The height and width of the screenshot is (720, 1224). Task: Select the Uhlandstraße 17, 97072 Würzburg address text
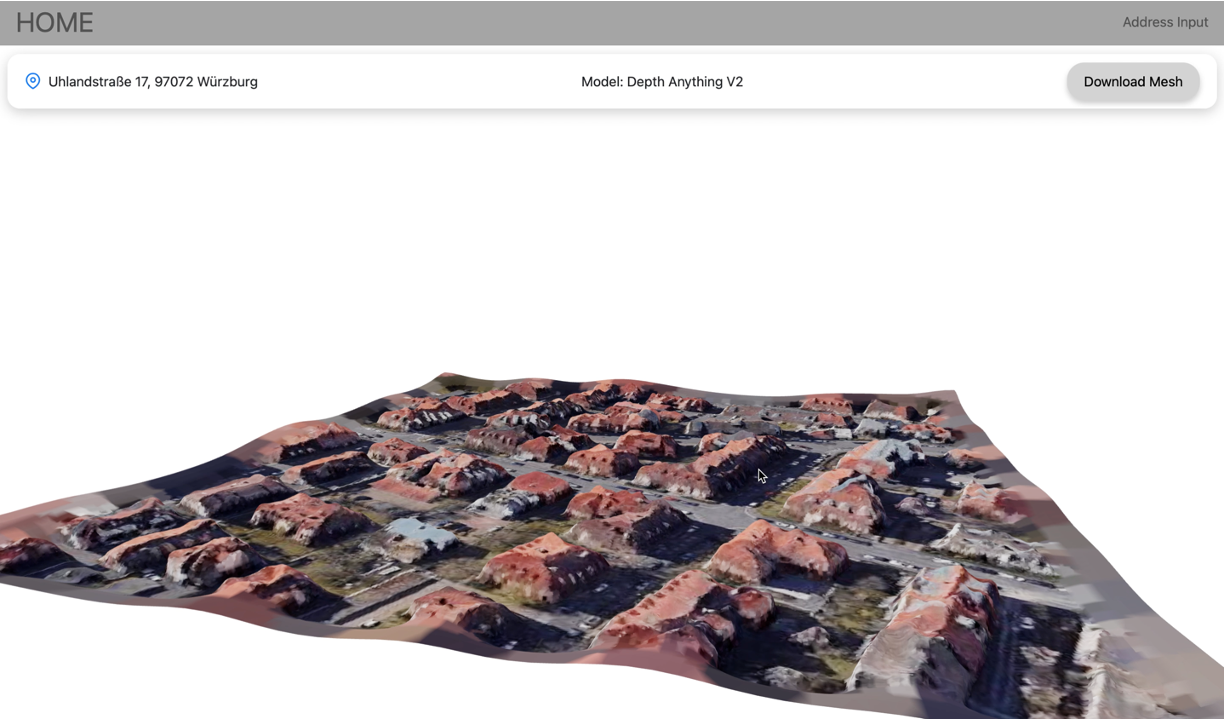153,82
